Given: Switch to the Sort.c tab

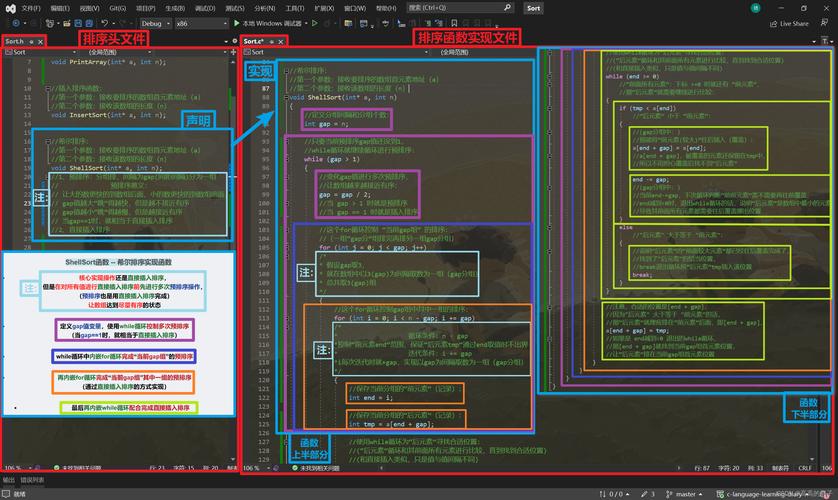Looking at the screenshot, I should coord(253,41).
